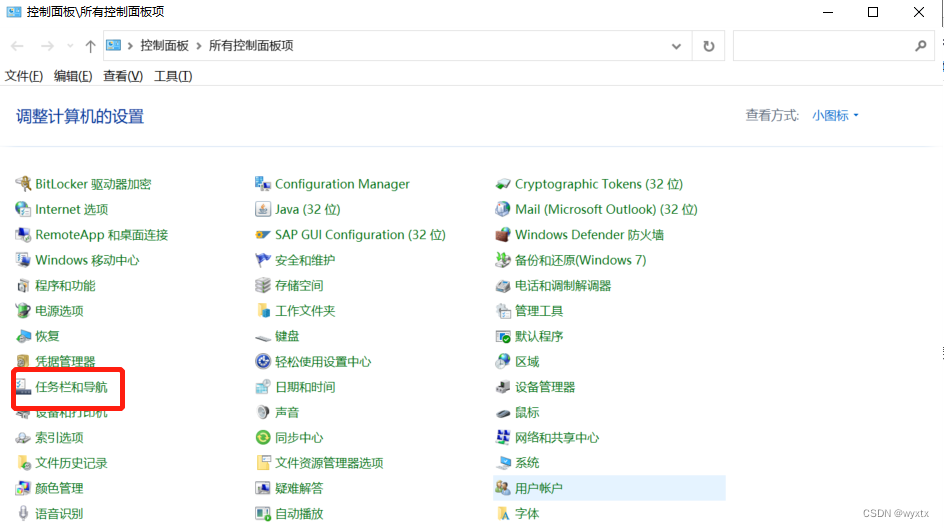Screen dimensions: 944x528
Task: Click the 任务栏和导航 icon
Action: (23, 387)
